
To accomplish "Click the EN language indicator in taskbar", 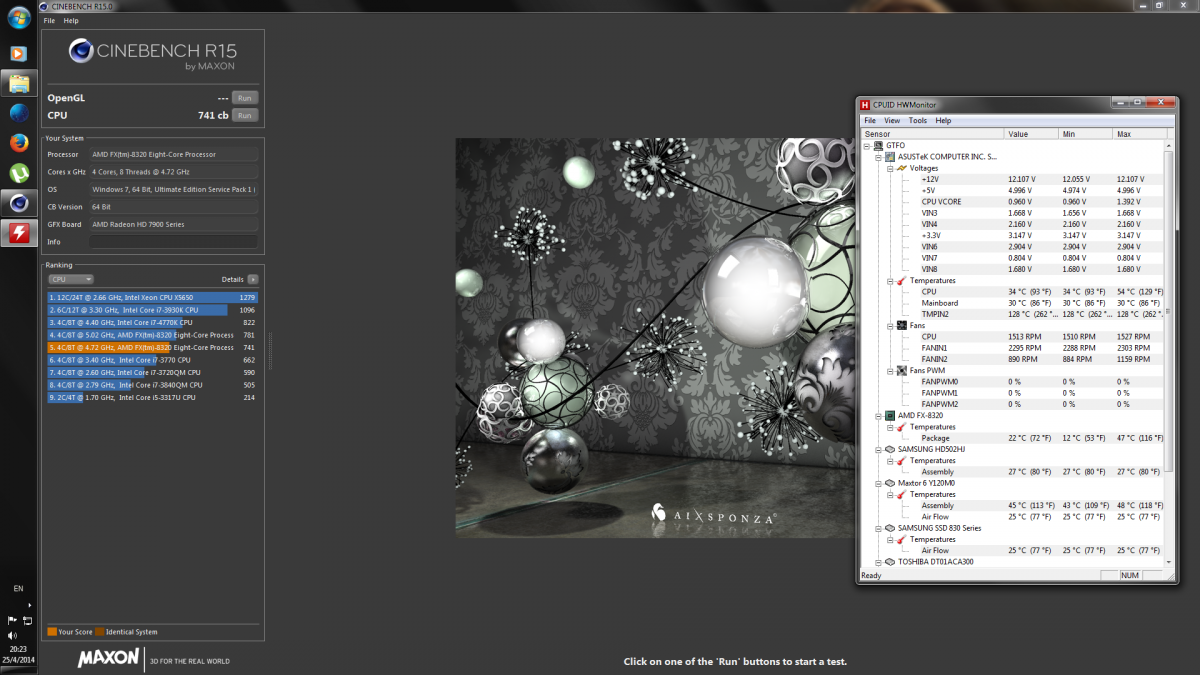I will [19, 589].
